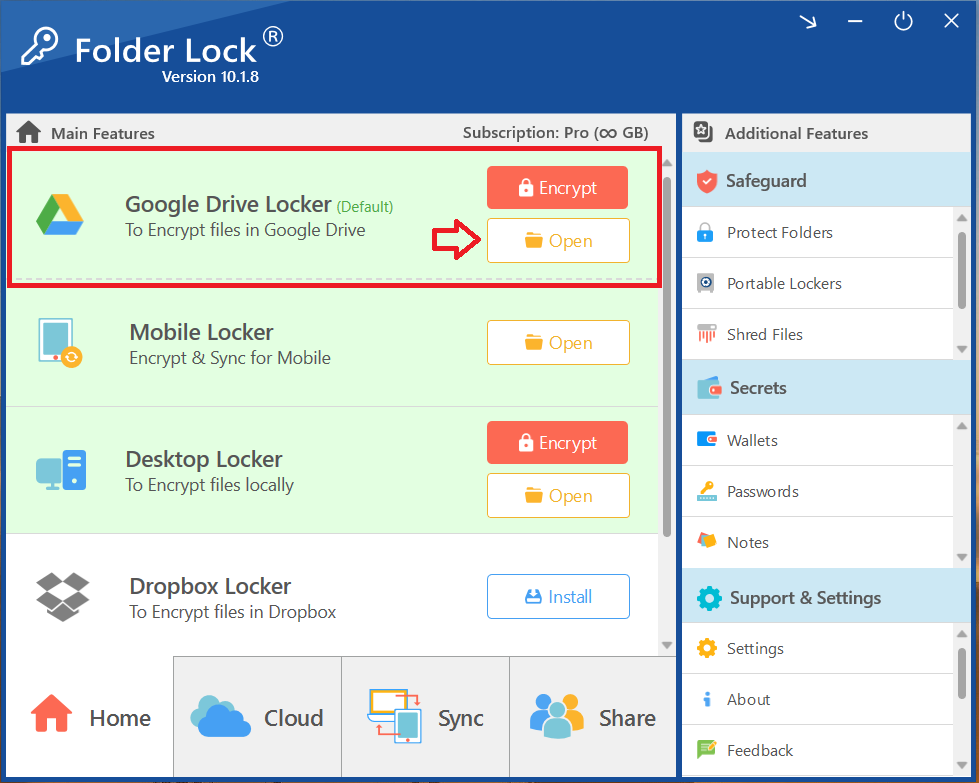Click the Mobile Locker tablet icon
This screenshot has width=979, height=783.
(x=60, y=342)
